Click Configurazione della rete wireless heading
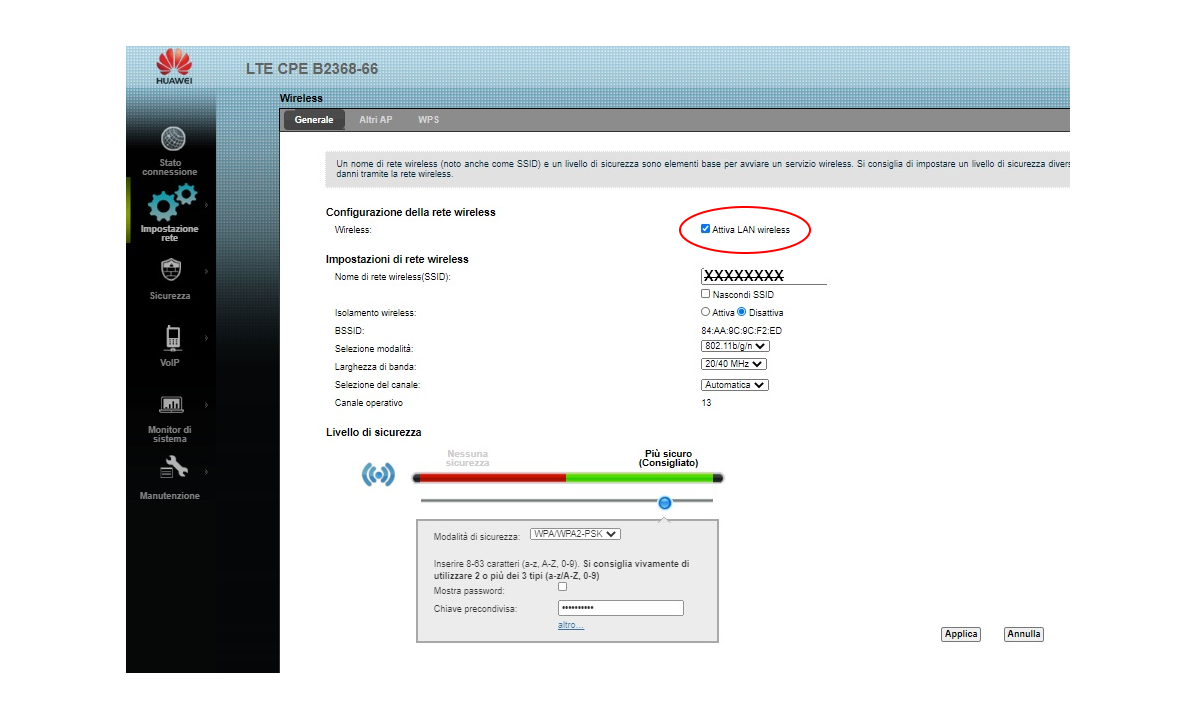This screenshot has height=720, width=1200. point(411,212)
